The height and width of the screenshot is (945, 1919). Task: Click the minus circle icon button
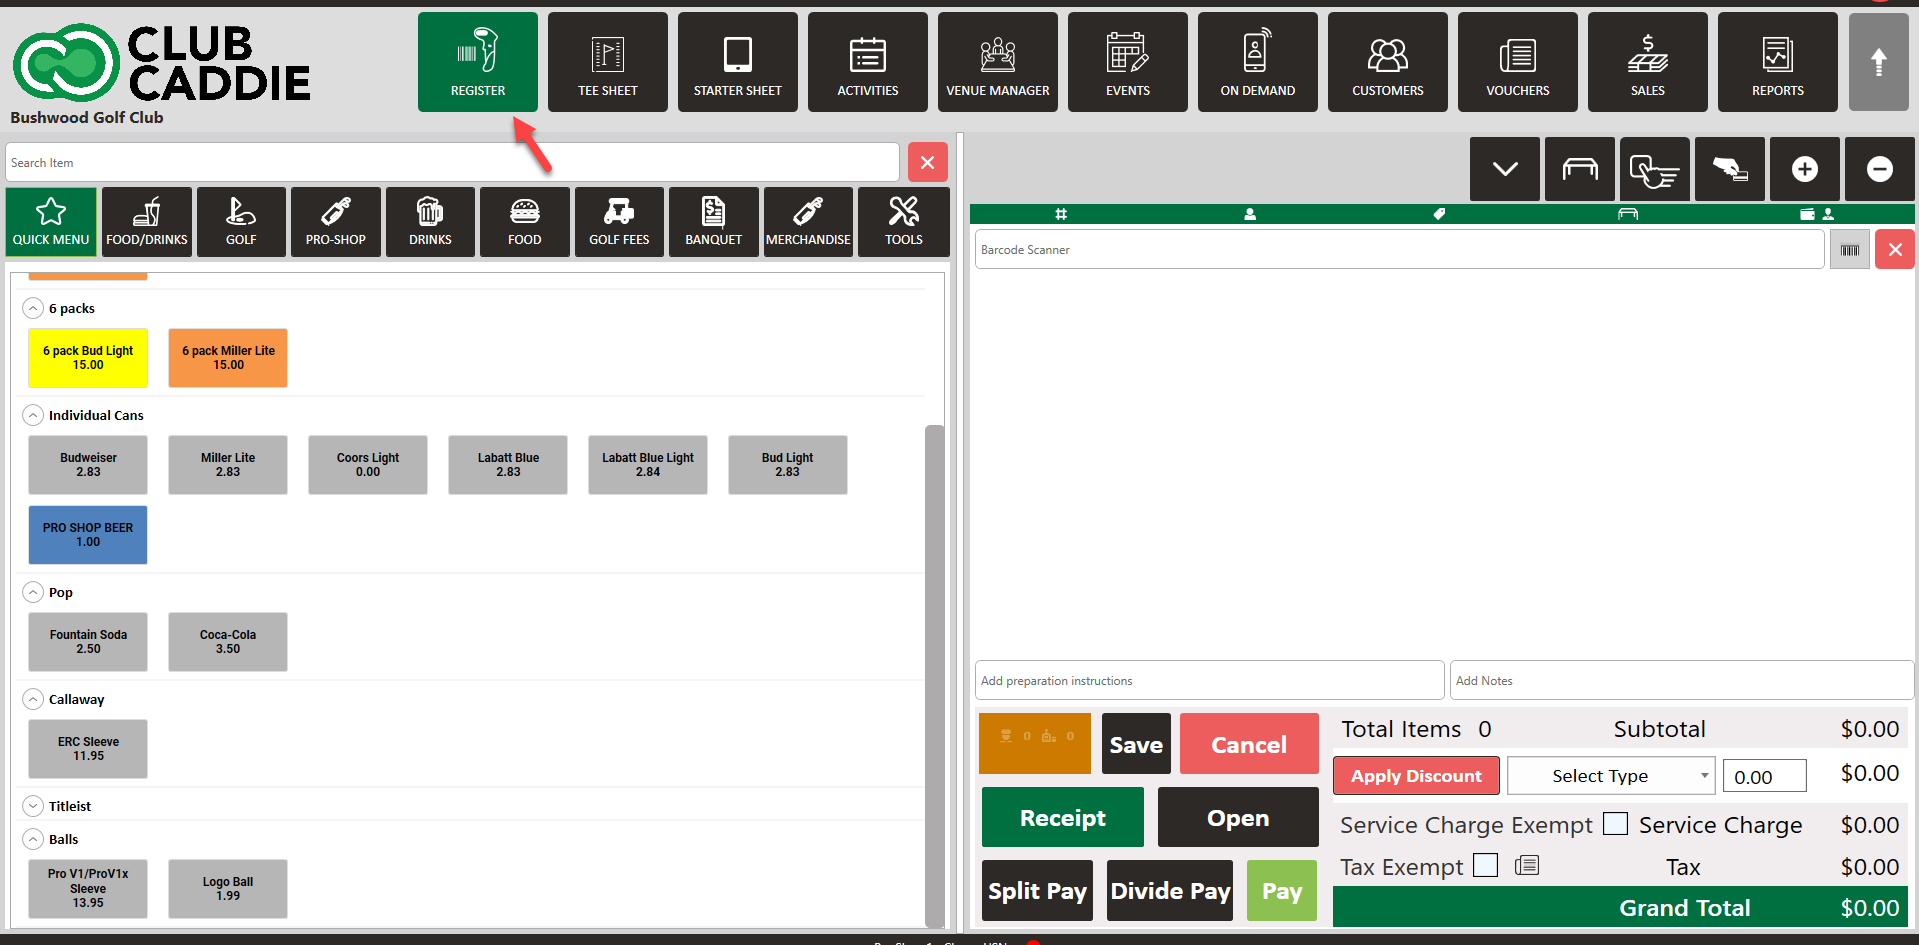point(1879,169)
